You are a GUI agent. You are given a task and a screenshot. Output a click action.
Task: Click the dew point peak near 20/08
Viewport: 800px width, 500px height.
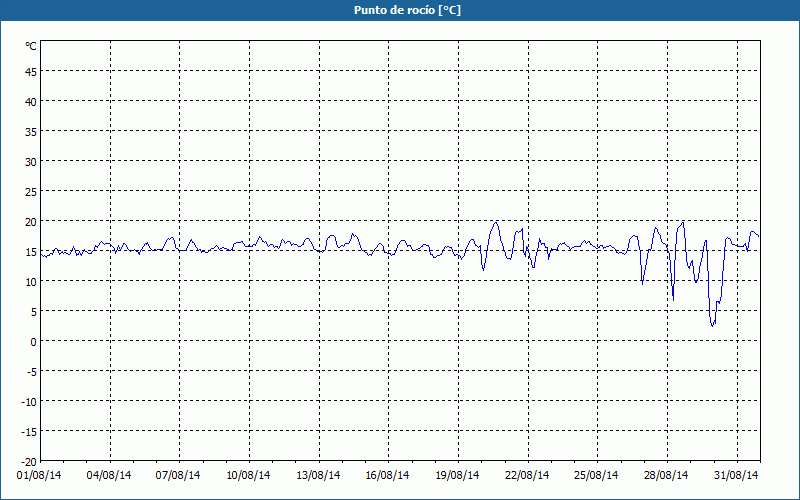pos(496,222)
